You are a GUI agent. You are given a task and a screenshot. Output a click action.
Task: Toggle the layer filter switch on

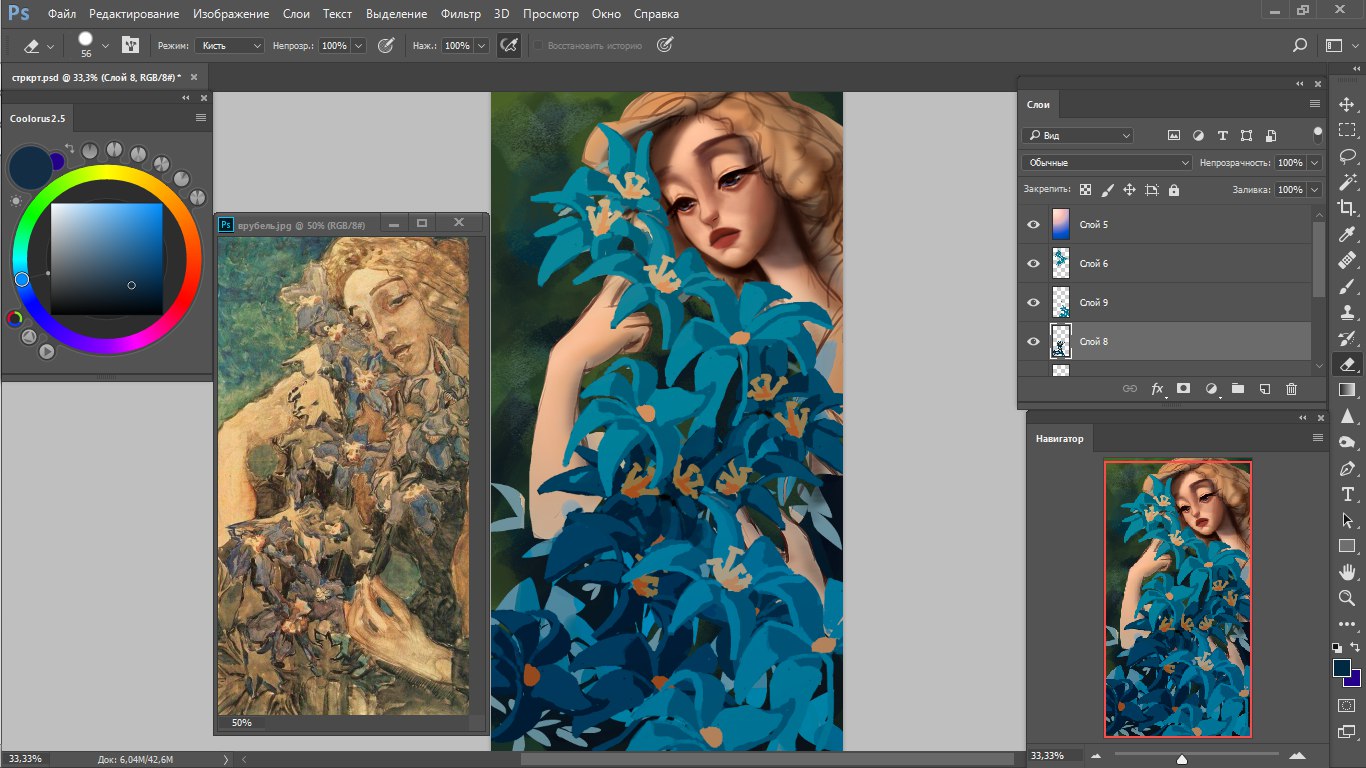[x=1318, y=133]
